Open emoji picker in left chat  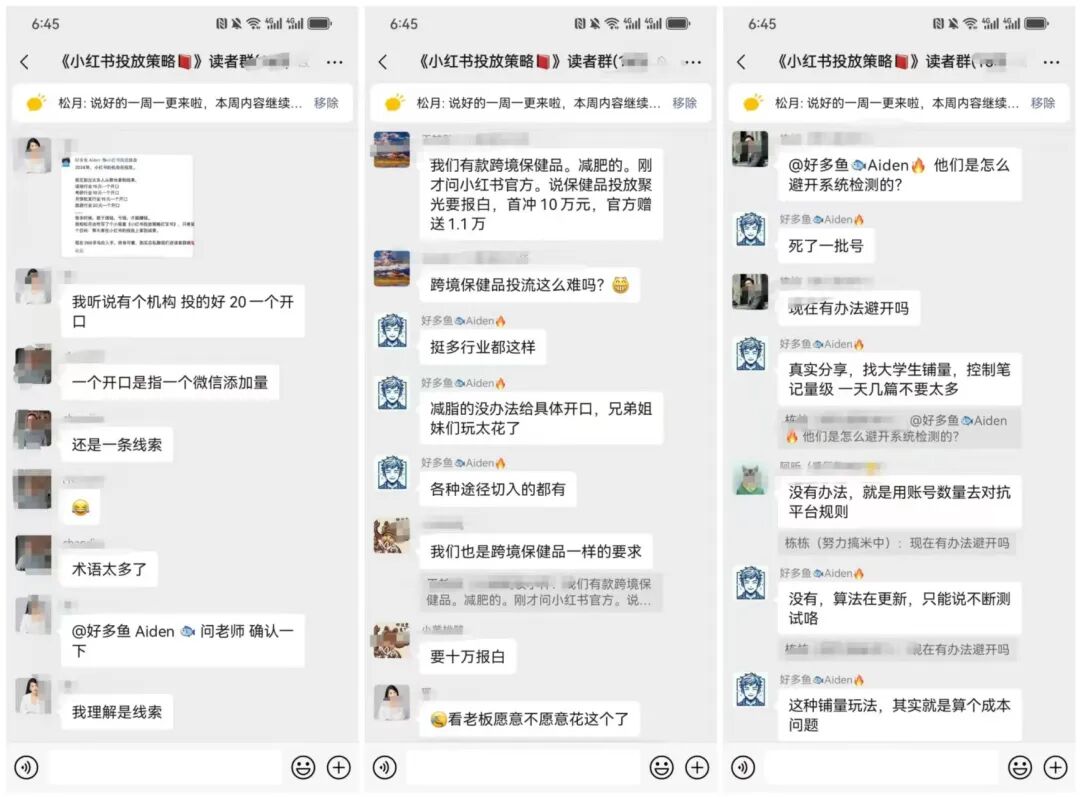coord(303,767)
